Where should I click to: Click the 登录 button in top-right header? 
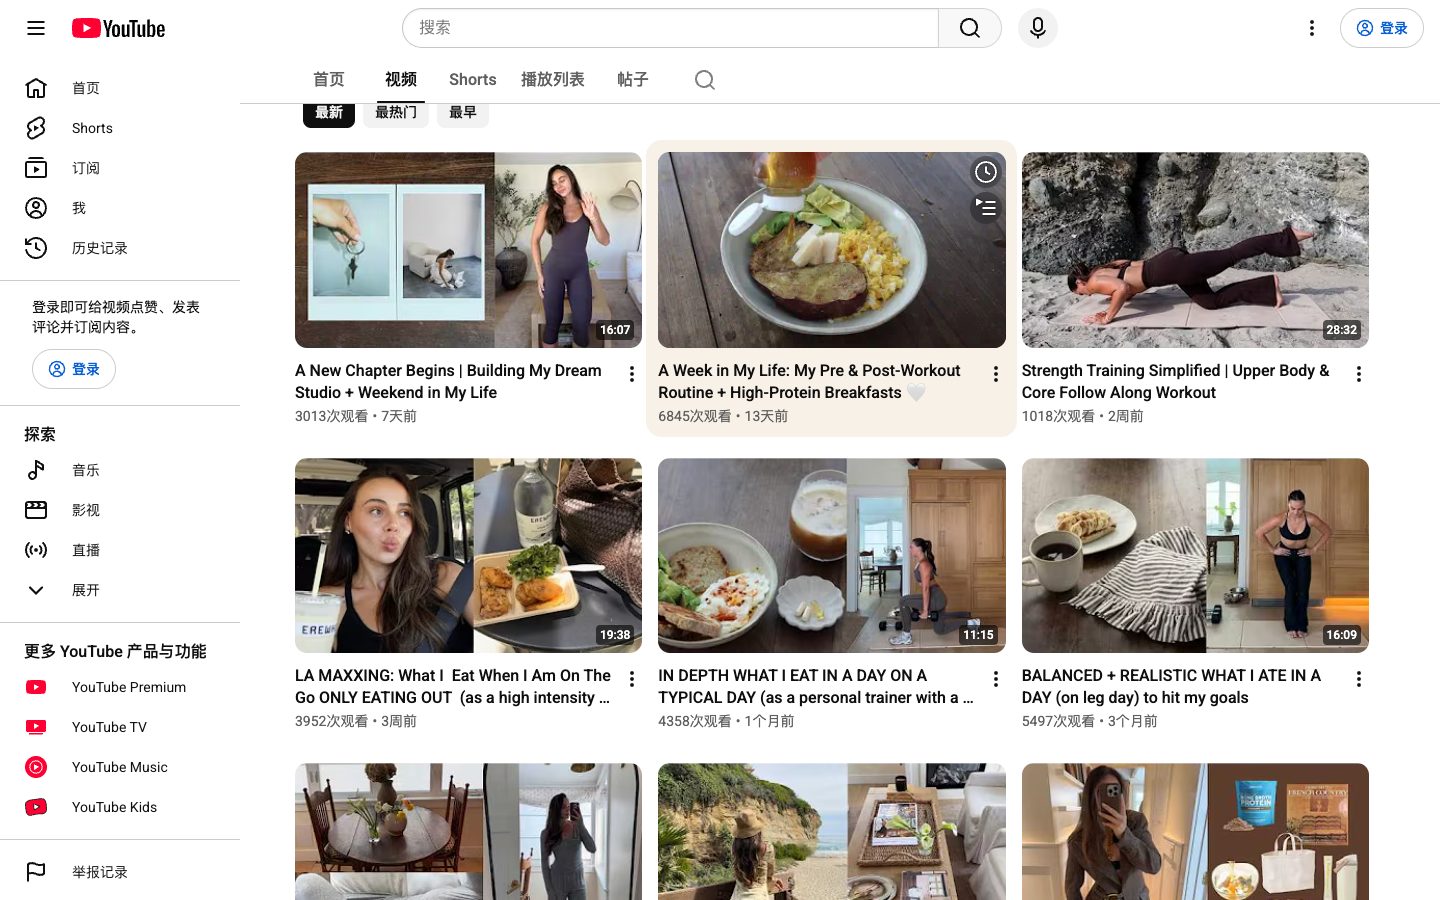point(1382,28)
